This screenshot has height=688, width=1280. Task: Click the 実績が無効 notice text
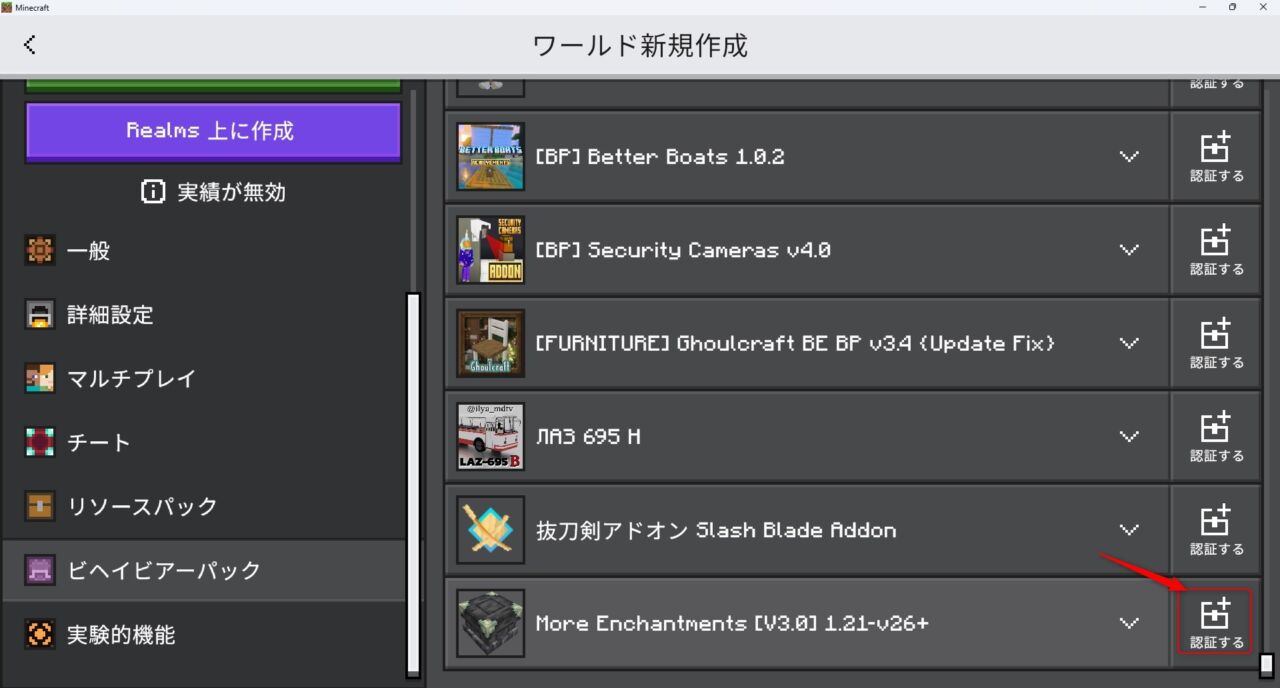click(x=231, y=192)
